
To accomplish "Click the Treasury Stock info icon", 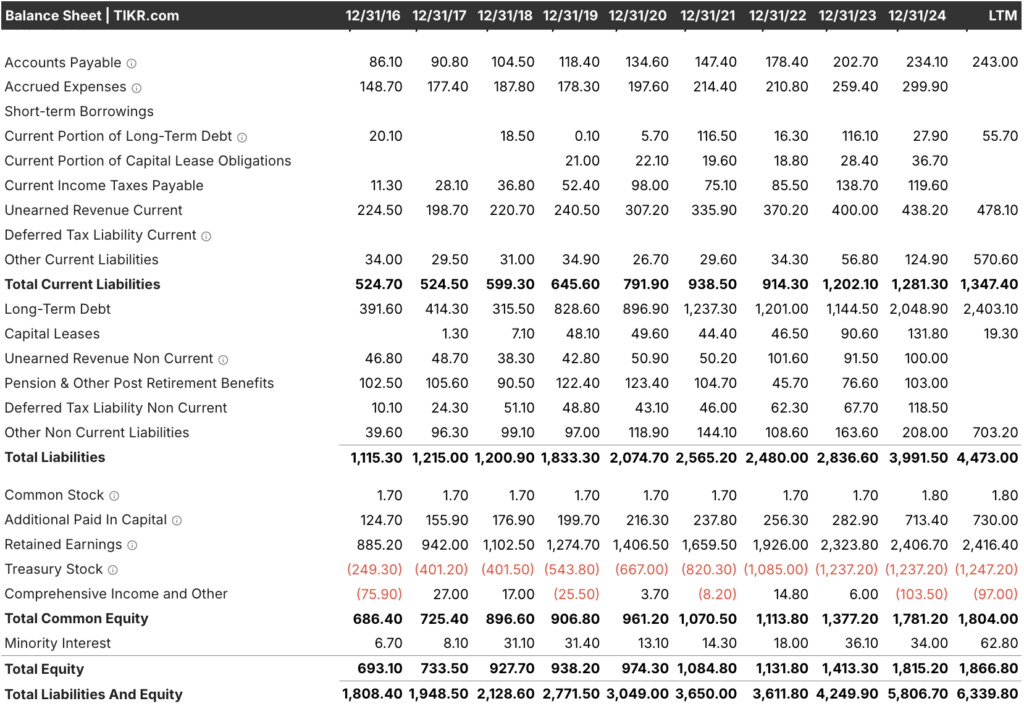I will tap(113, 570).
